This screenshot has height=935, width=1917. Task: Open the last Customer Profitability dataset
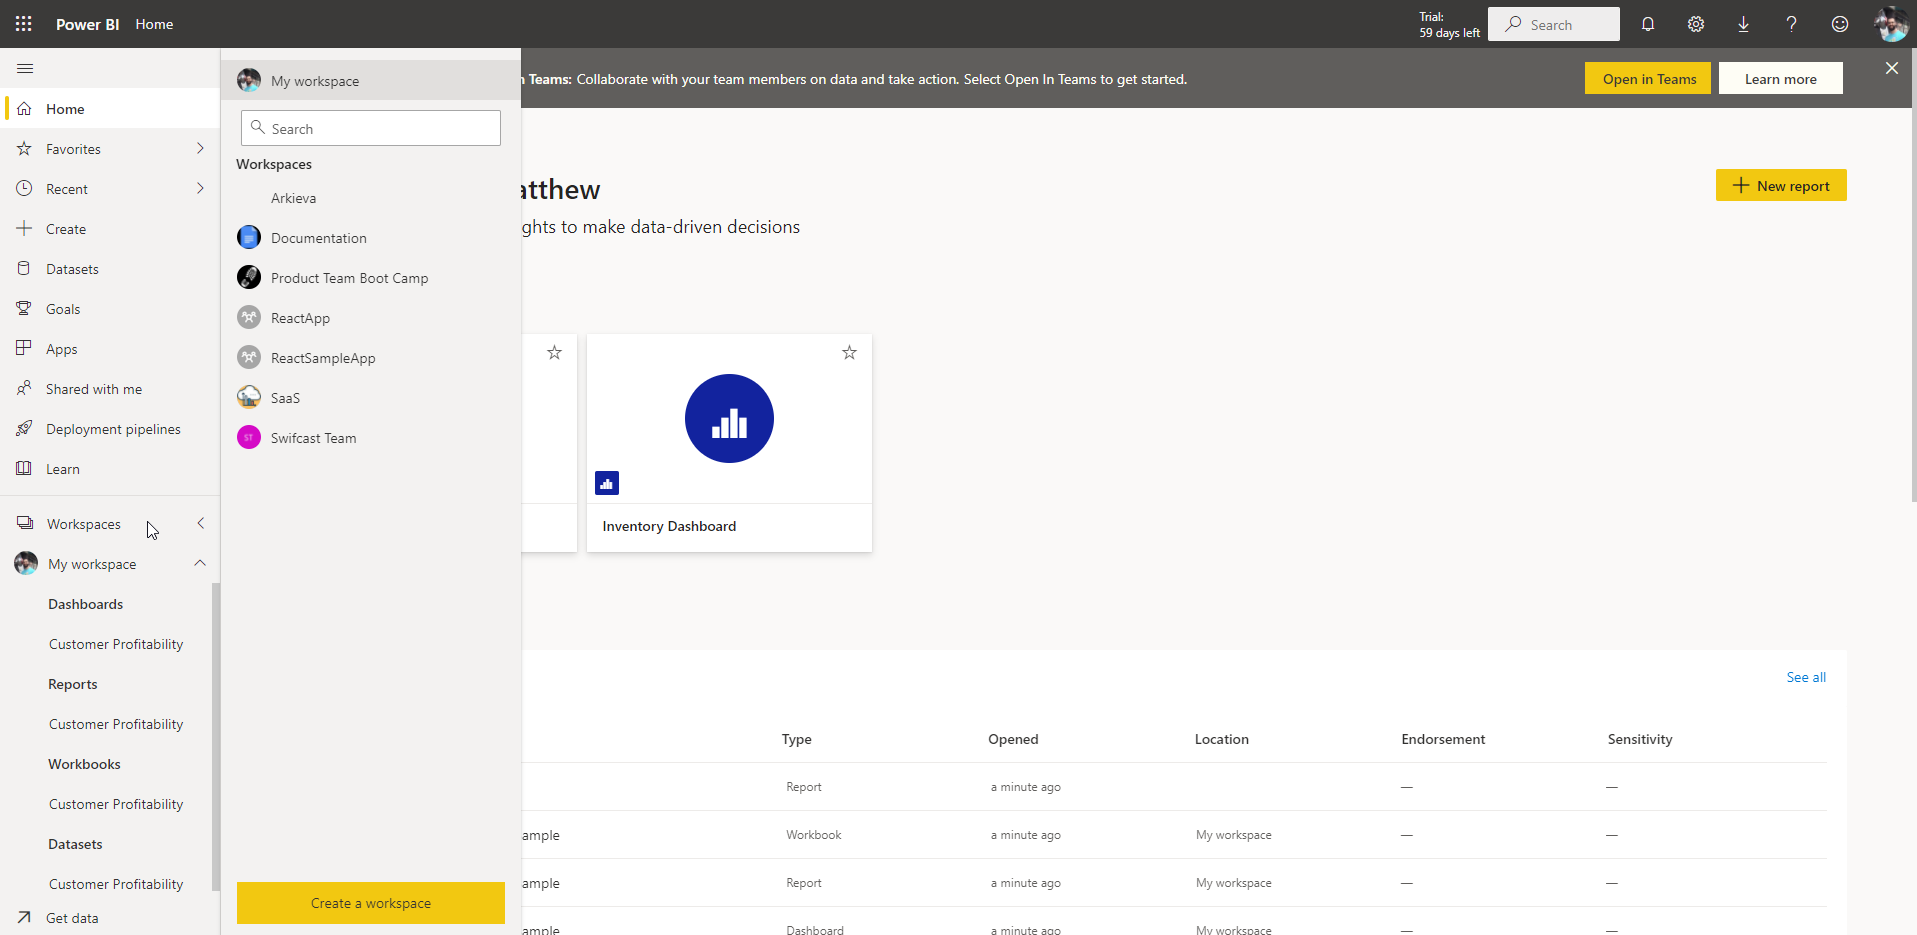(x=116, y=884)
